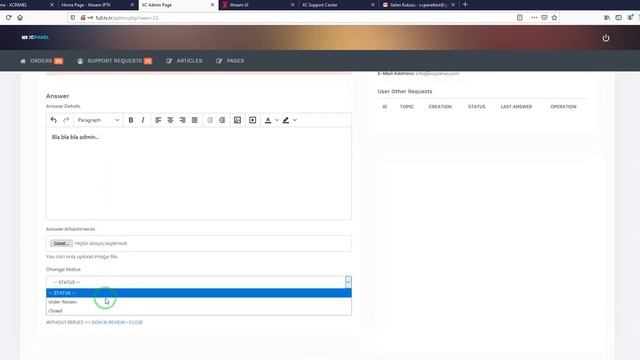Open the page actions three-dot menu

[x=534, y=18]
